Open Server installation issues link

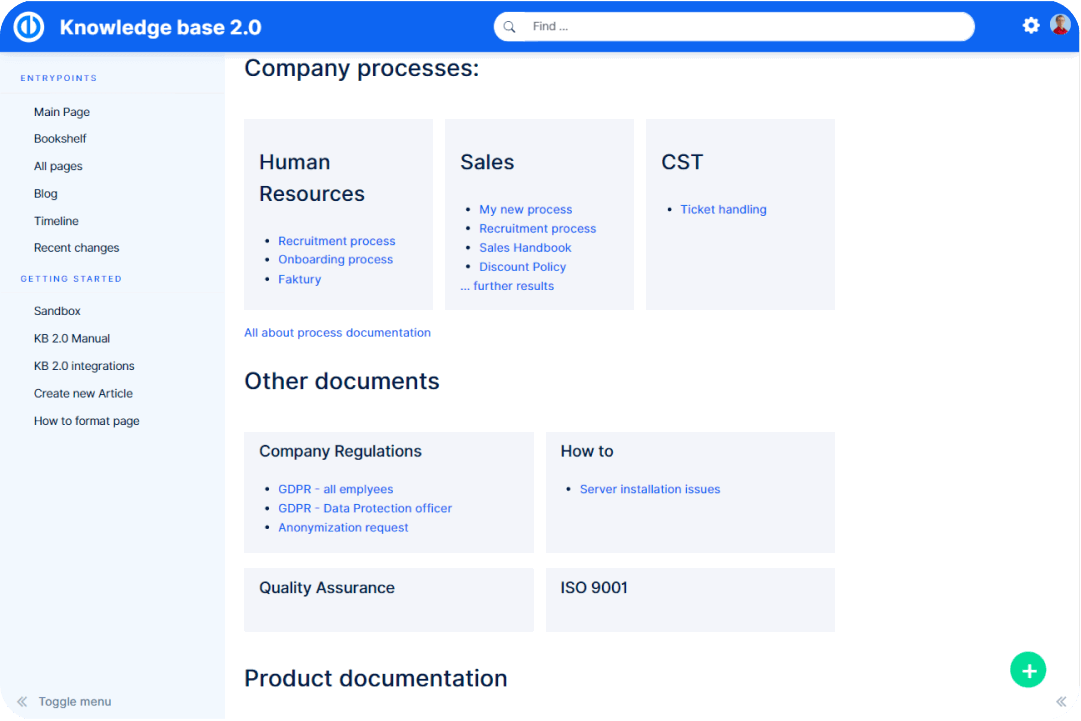[x=650, y=490]
